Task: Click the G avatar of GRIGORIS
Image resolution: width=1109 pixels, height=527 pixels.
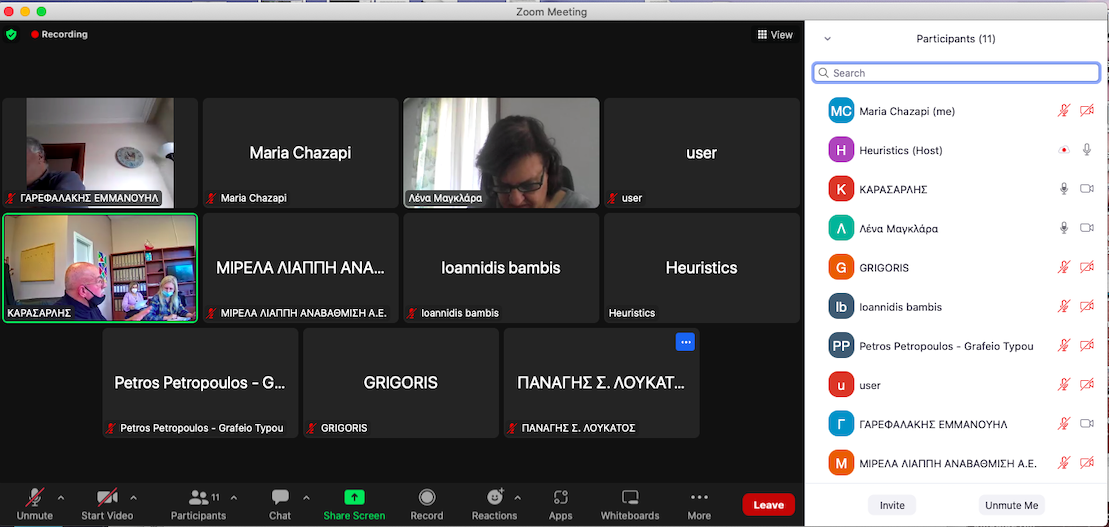Action: (842, 267)
